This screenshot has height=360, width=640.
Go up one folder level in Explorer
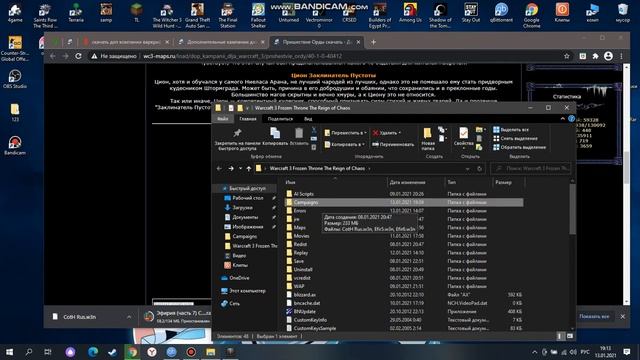[249, 168]
